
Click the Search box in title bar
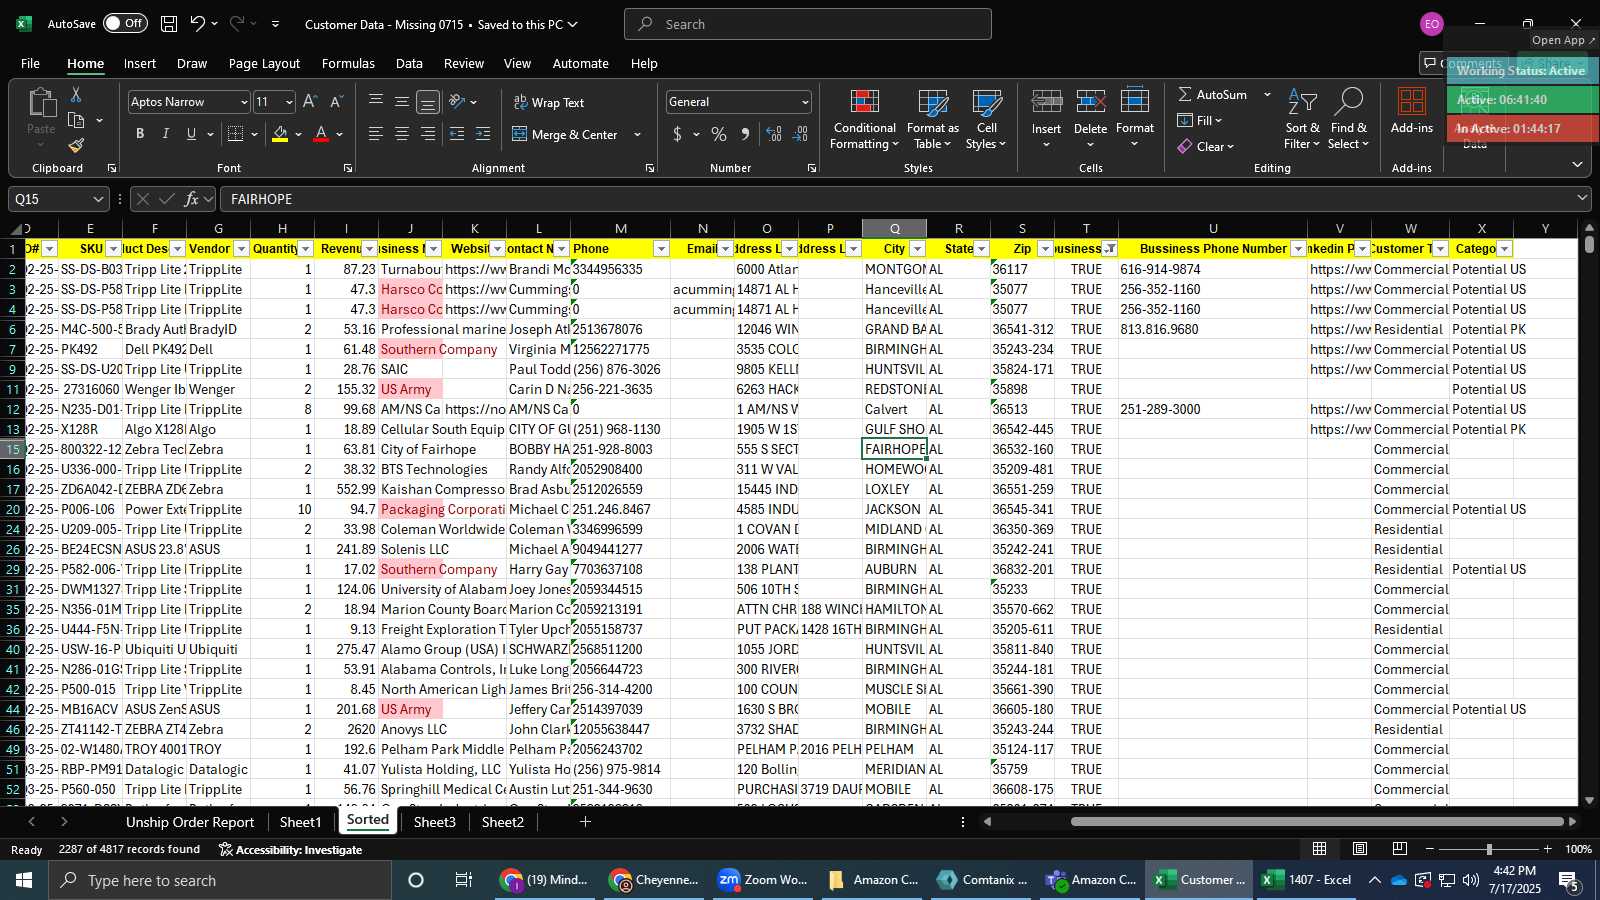(x=808, y=24)
